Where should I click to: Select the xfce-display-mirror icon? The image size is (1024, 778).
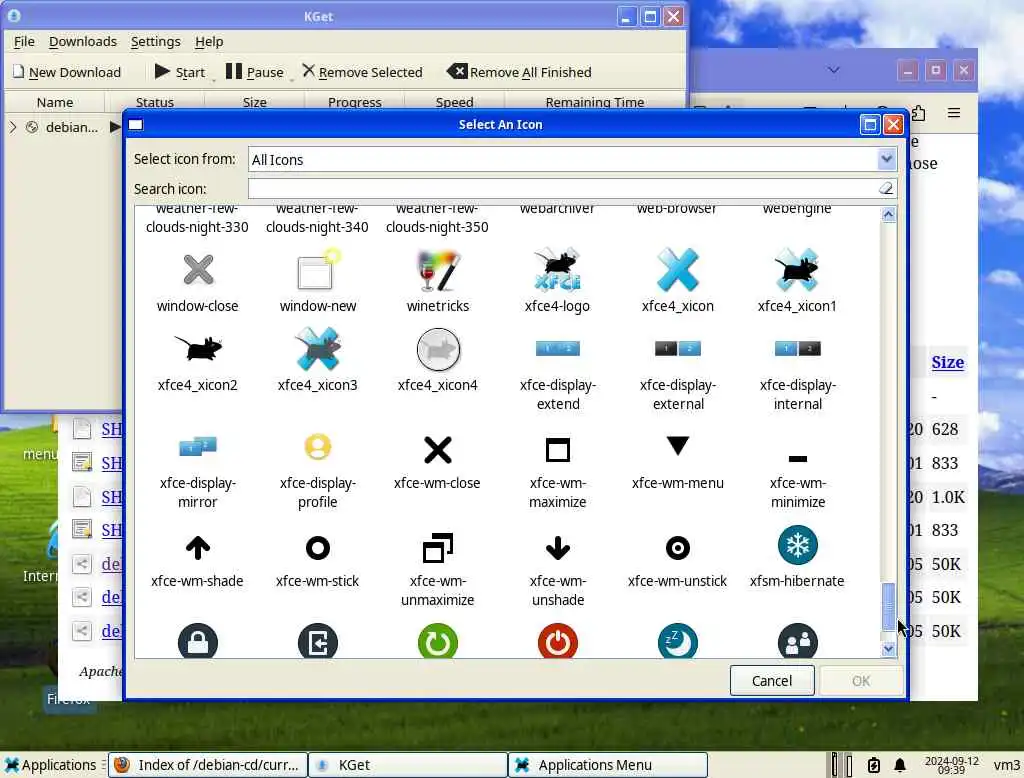click(x=198, y=447)
